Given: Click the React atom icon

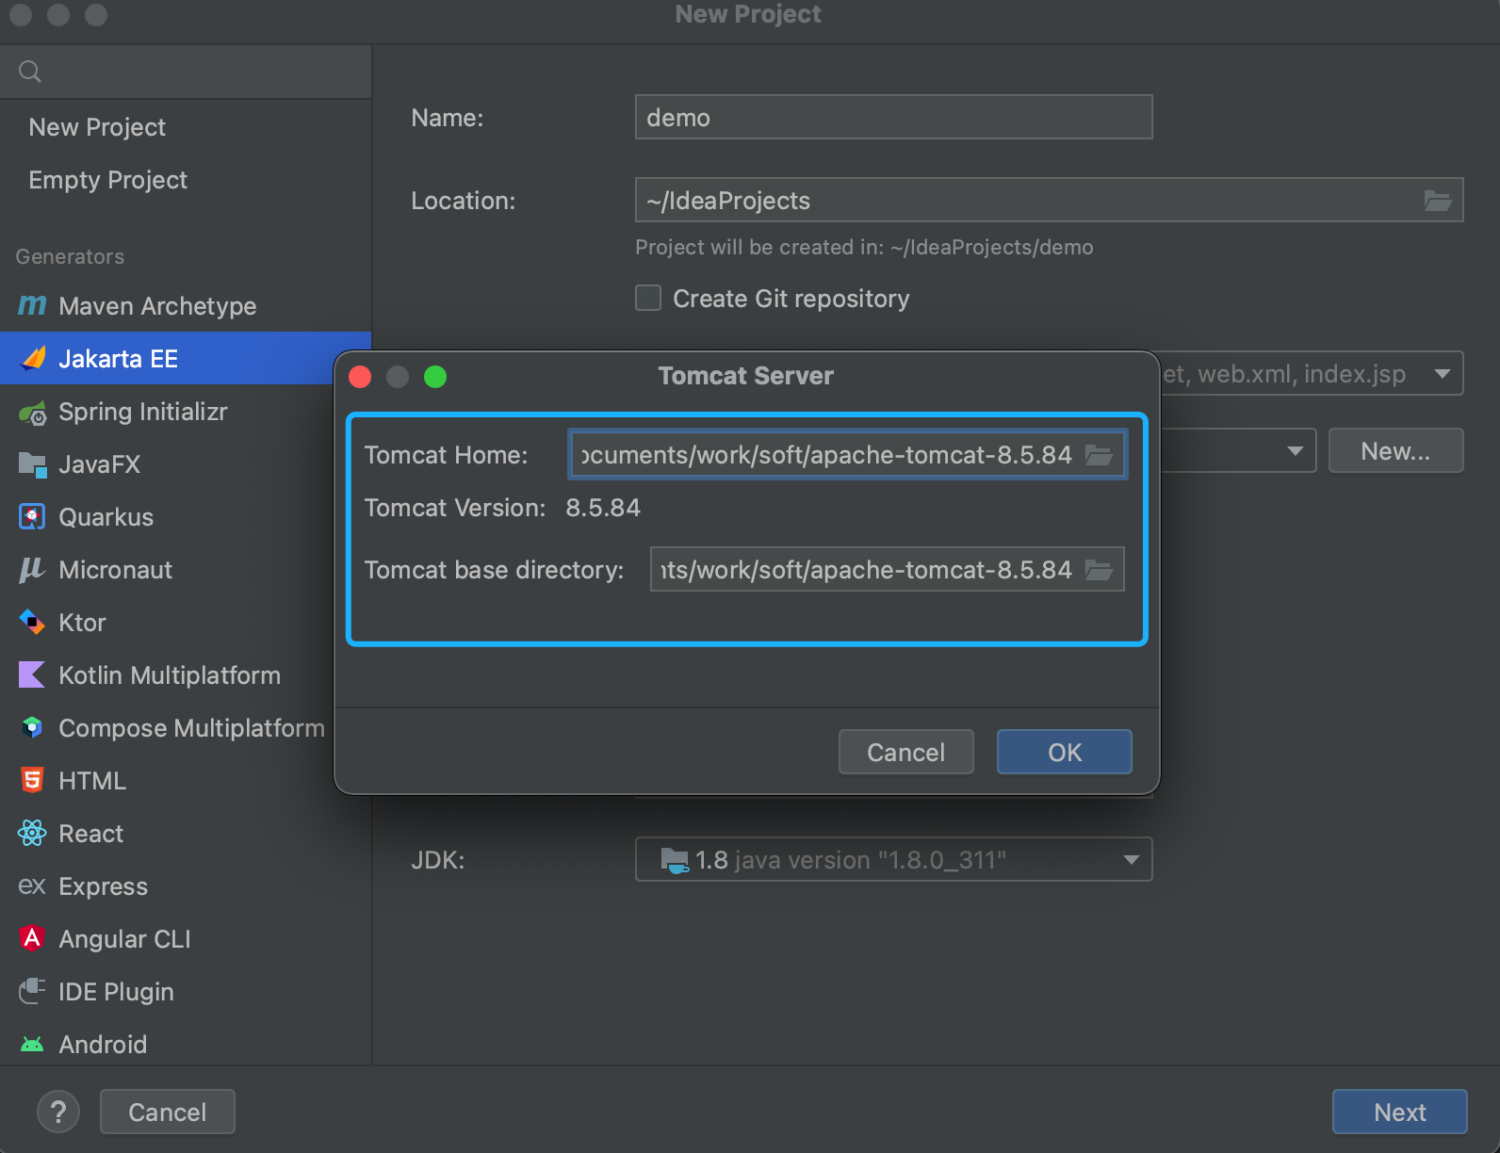Looking at the screenshot, I should coord(32,833).
